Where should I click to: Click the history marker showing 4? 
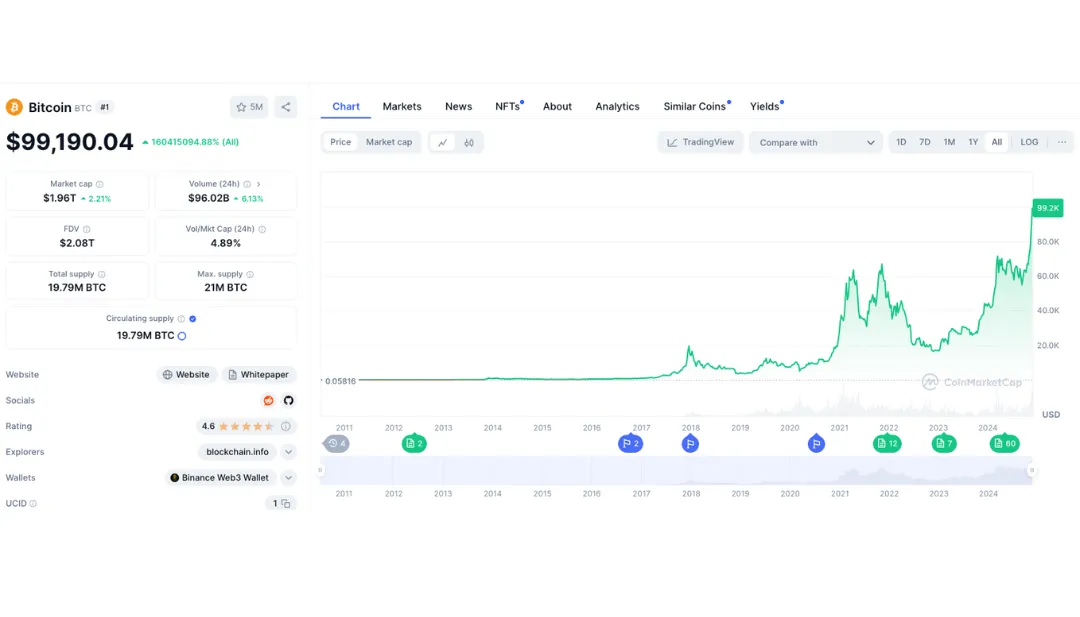coord(337,443)
